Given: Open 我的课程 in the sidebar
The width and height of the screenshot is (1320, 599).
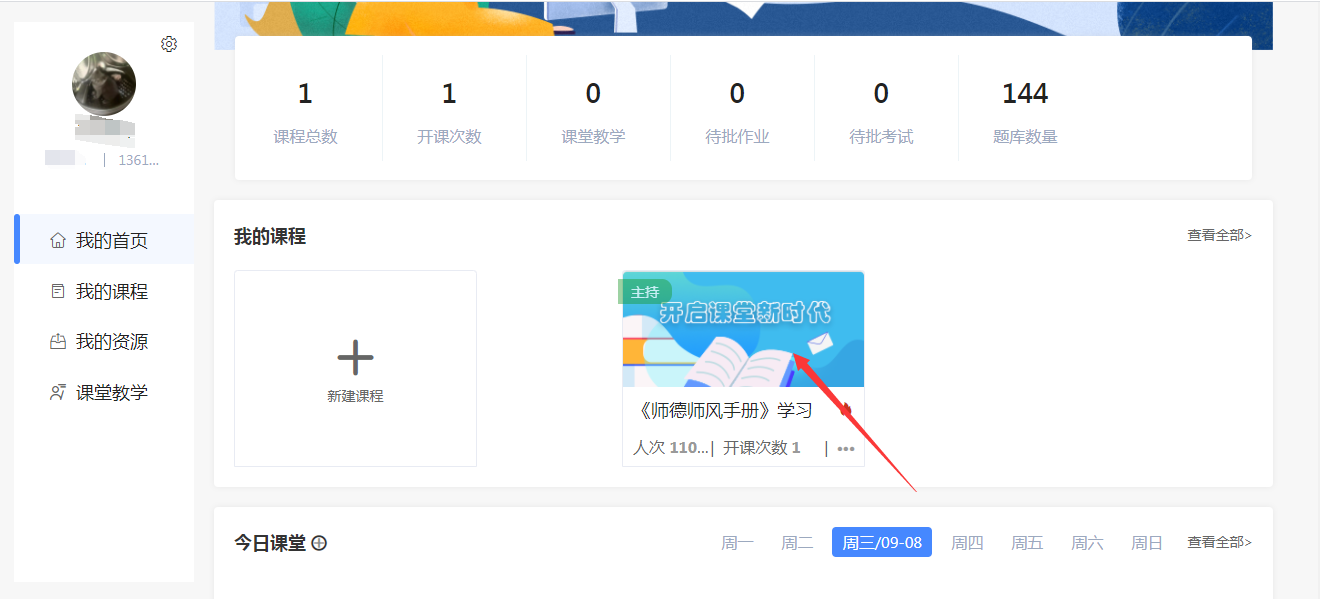Looking at the screenshot, I should [104, 291].
